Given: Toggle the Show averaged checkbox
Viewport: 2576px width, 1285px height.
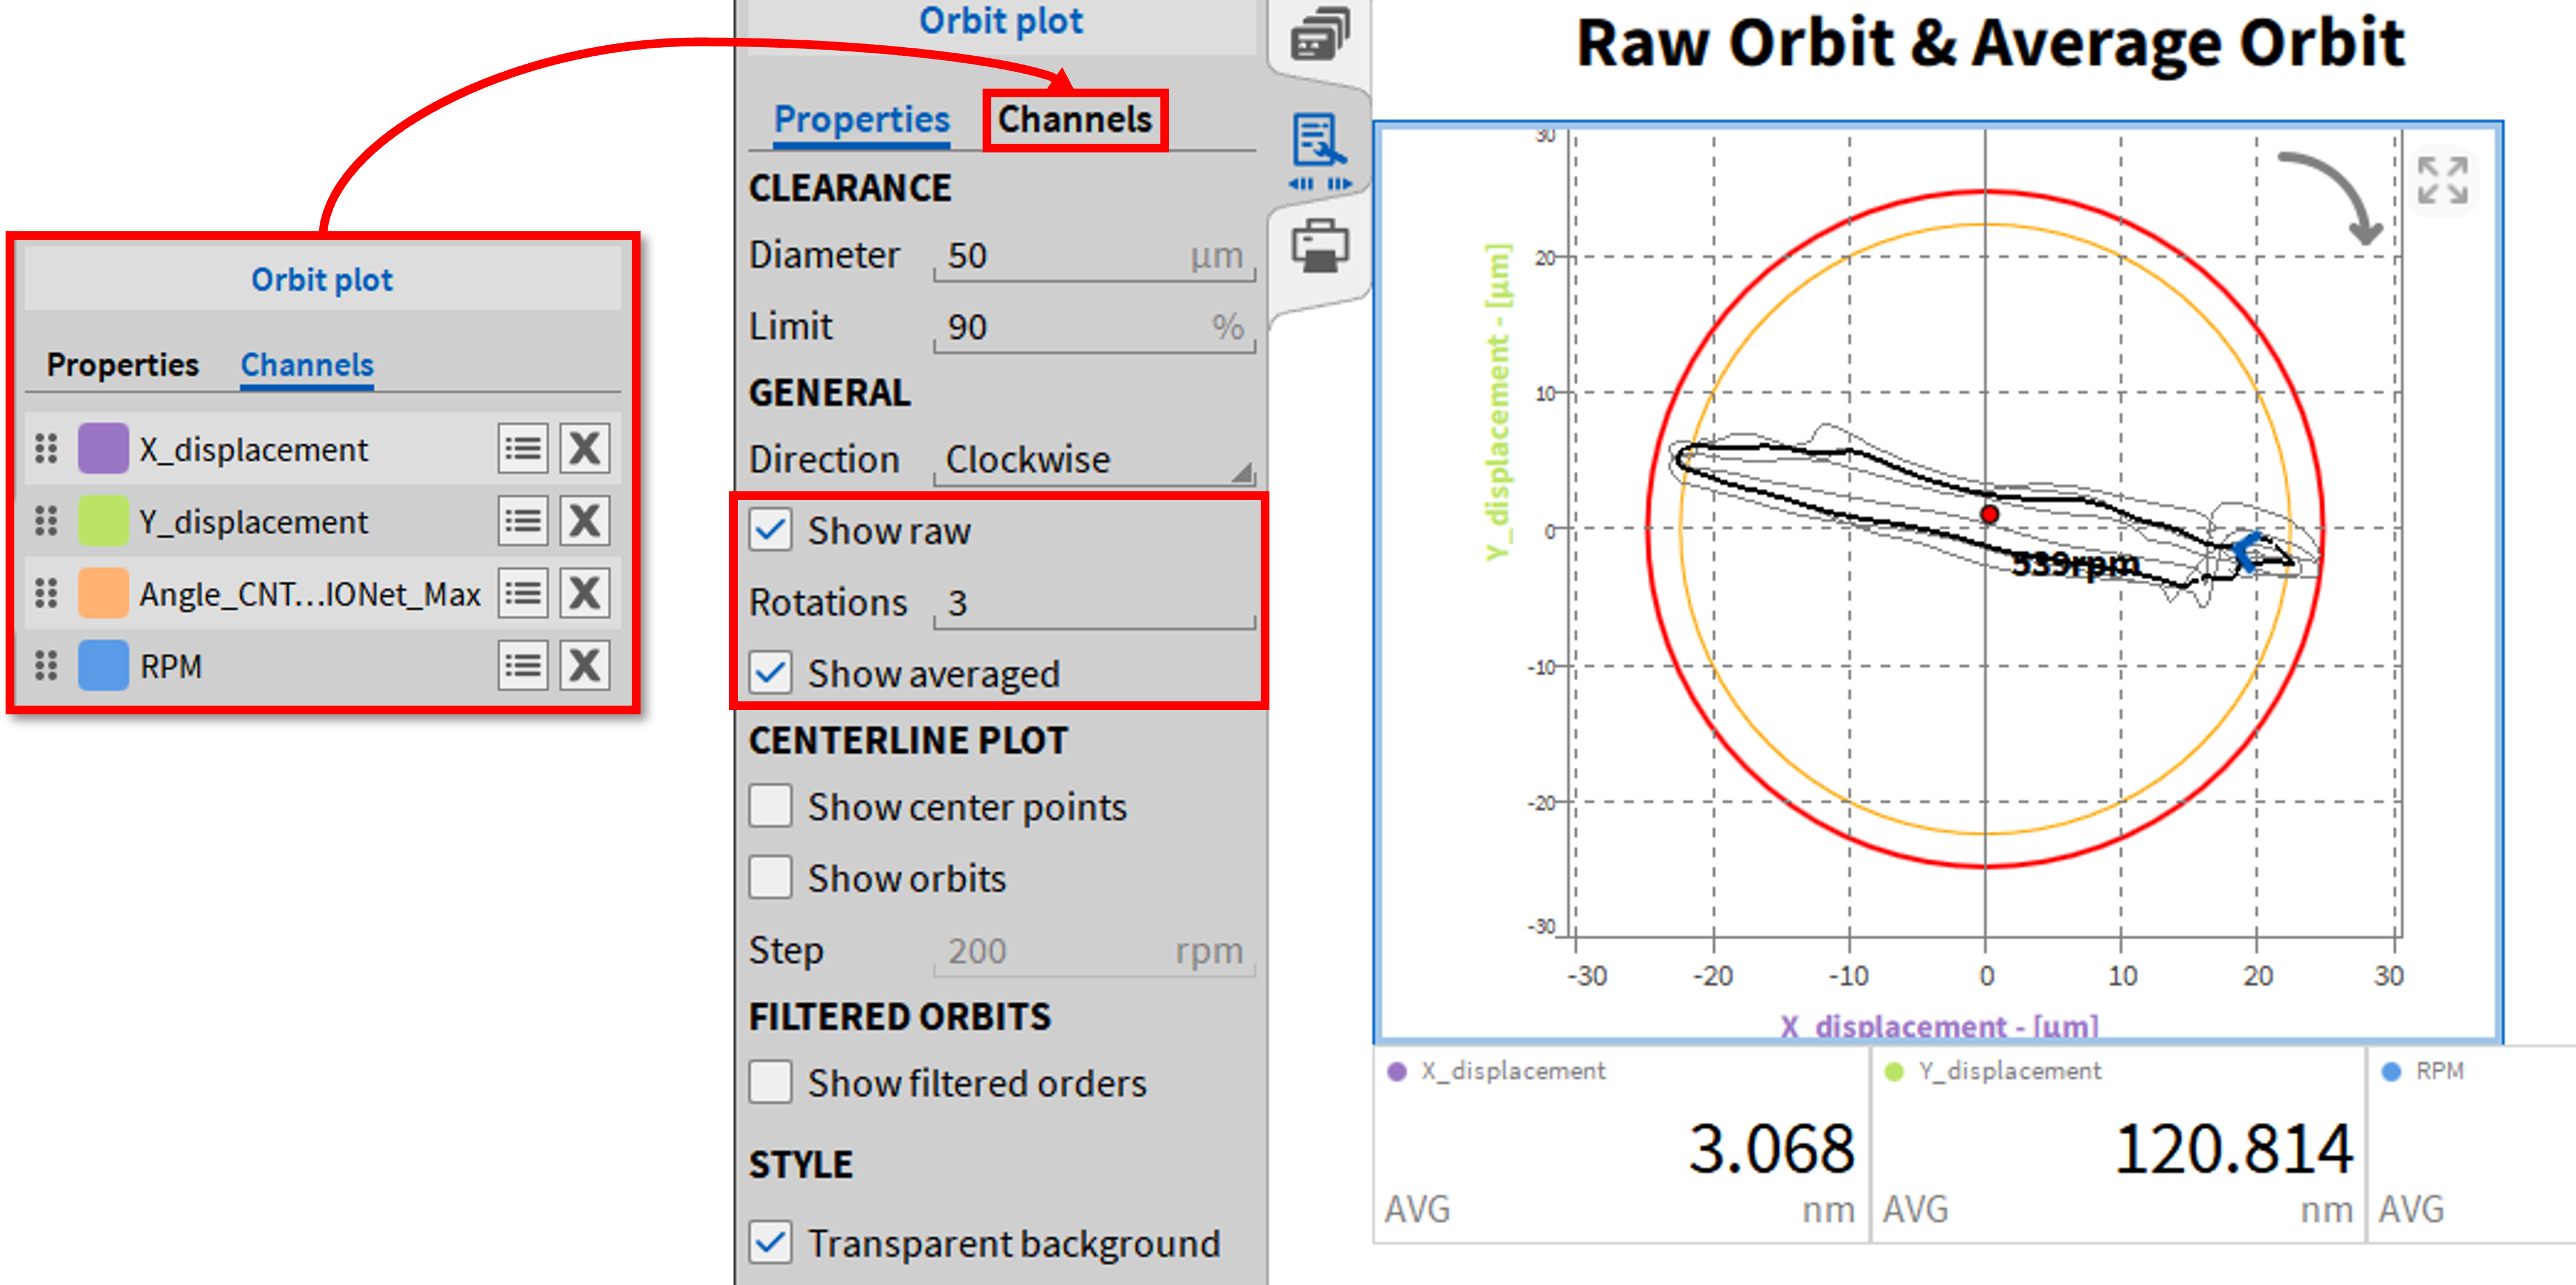Looking at the screenshot, I should click(771, 673).
